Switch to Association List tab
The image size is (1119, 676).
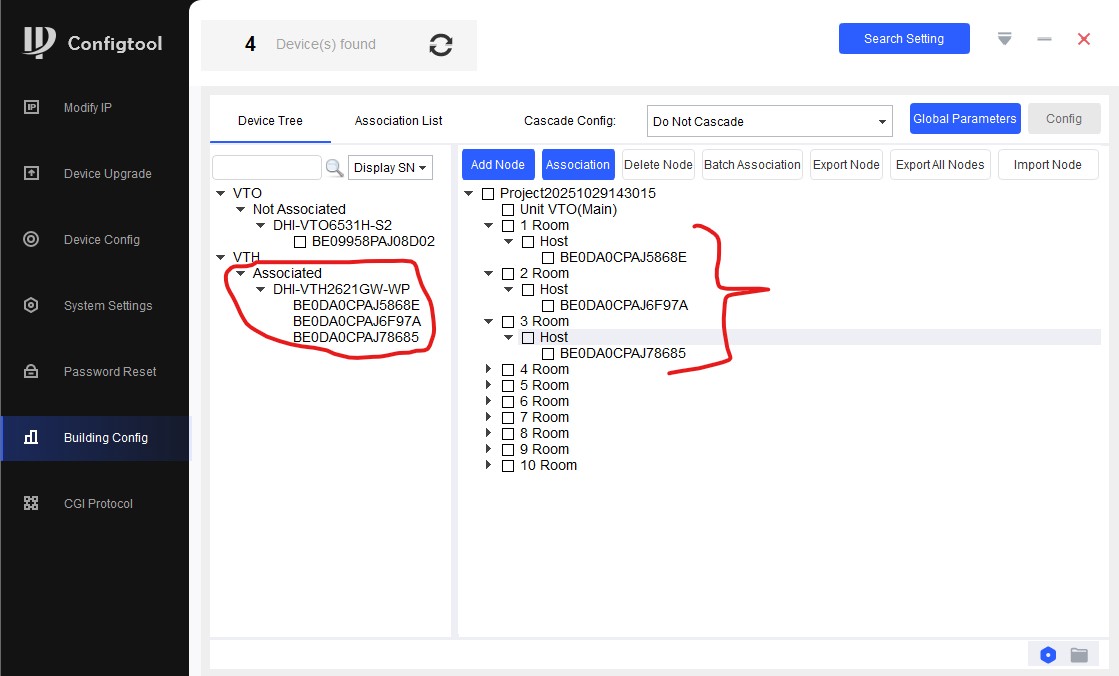398,121
